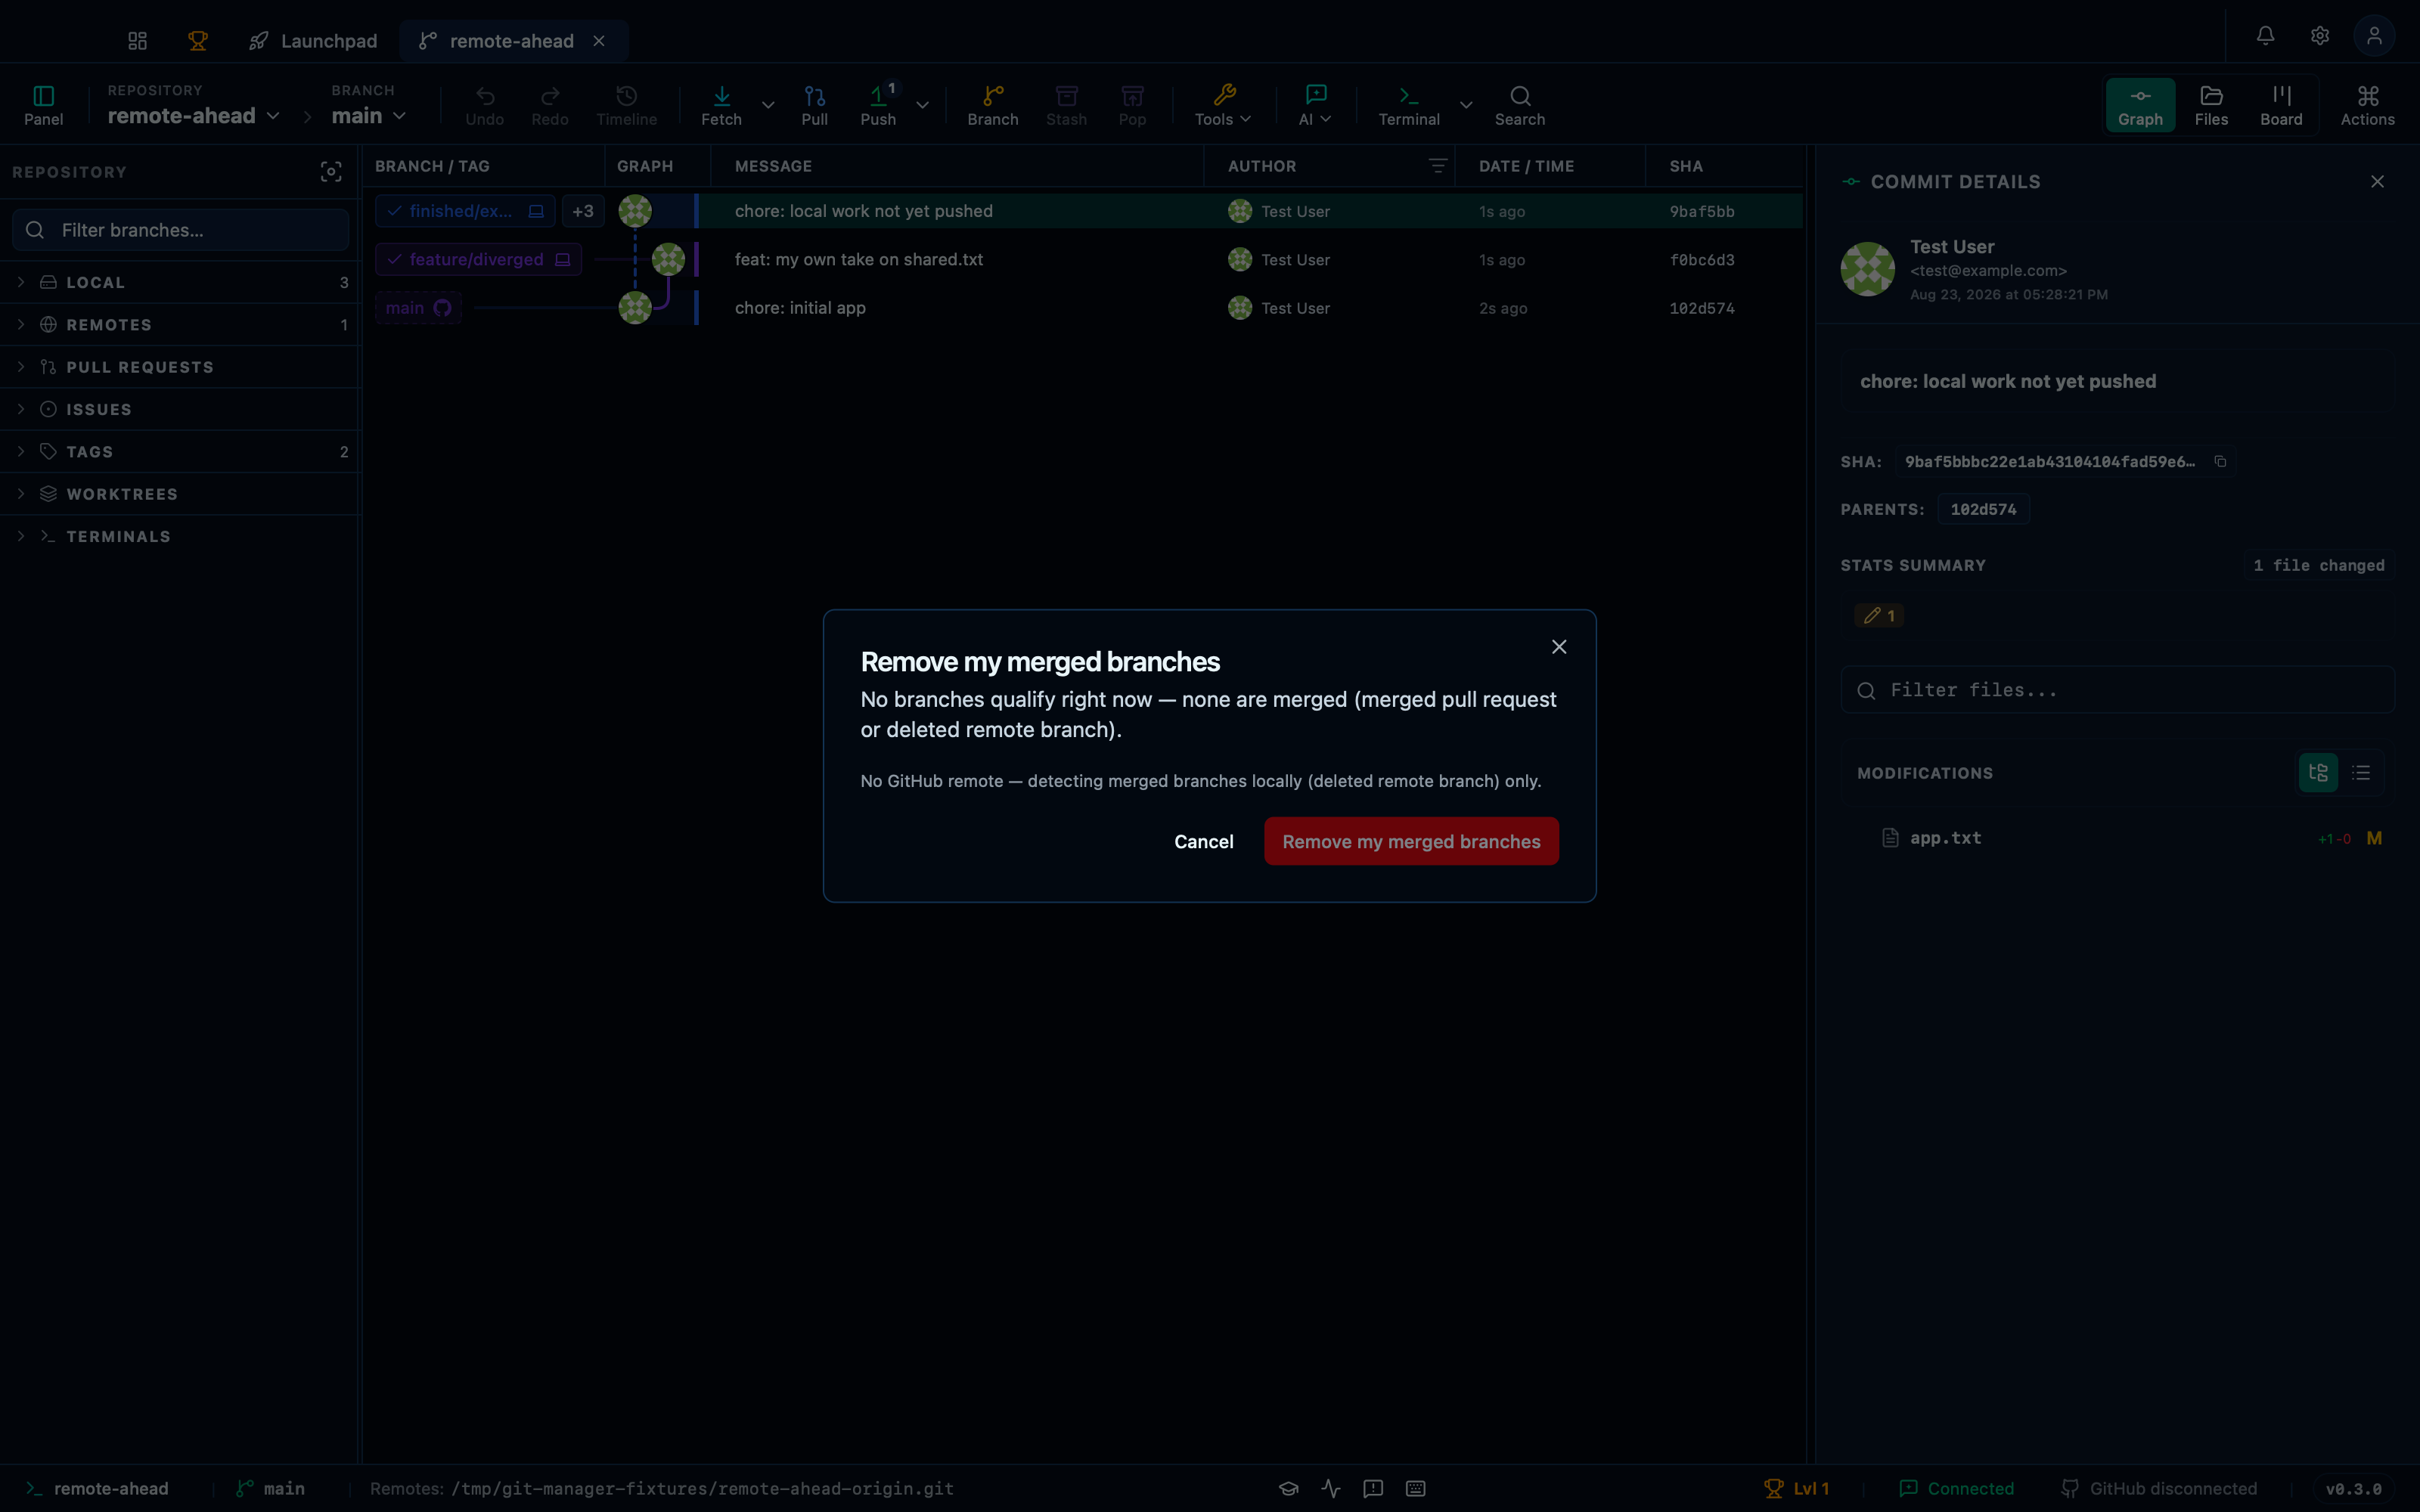The height and width of the screenshot is (1512, 2420).
Task: Expand the ISSUES section
Action: point(180,410)
